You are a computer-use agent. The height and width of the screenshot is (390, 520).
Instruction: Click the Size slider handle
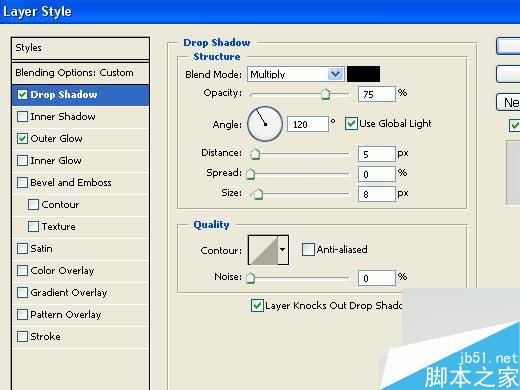[258, 194]
